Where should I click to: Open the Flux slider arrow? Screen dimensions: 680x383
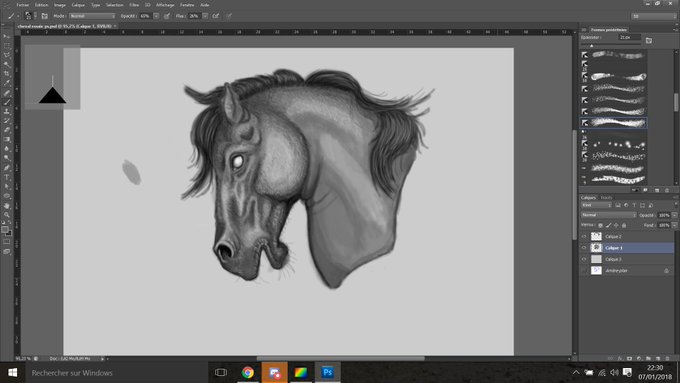click(205, 16)
